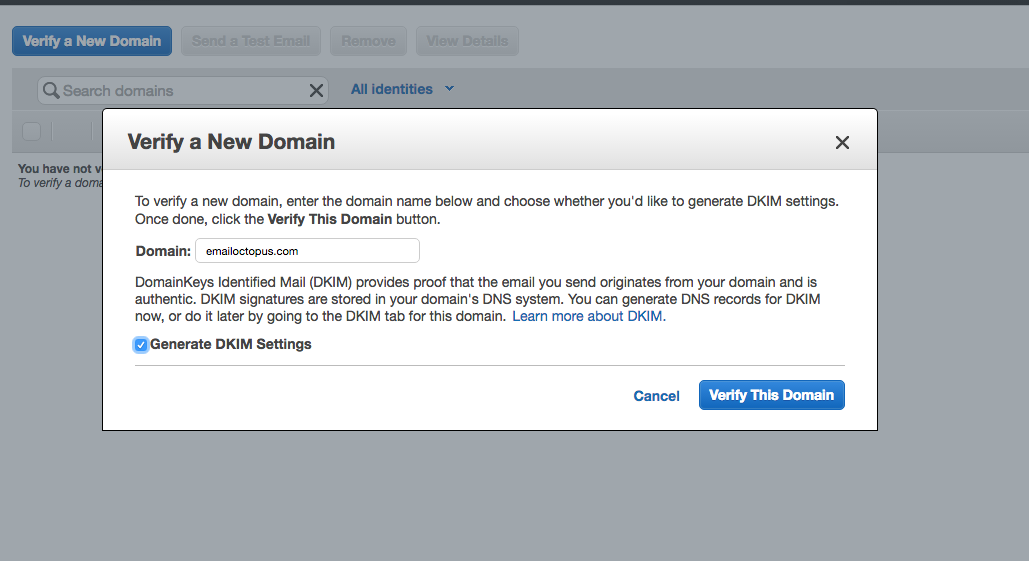Focus the Domain field containing emailoctopus.com
Image resolution: width=1029 pixels, height=561 pixels.
click(306, 251)
